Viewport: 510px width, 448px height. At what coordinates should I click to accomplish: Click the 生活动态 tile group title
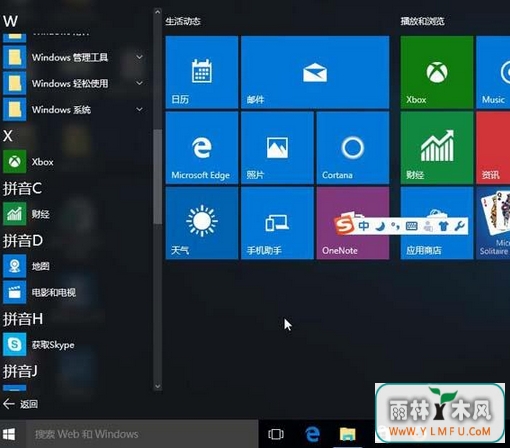point(183,21)
